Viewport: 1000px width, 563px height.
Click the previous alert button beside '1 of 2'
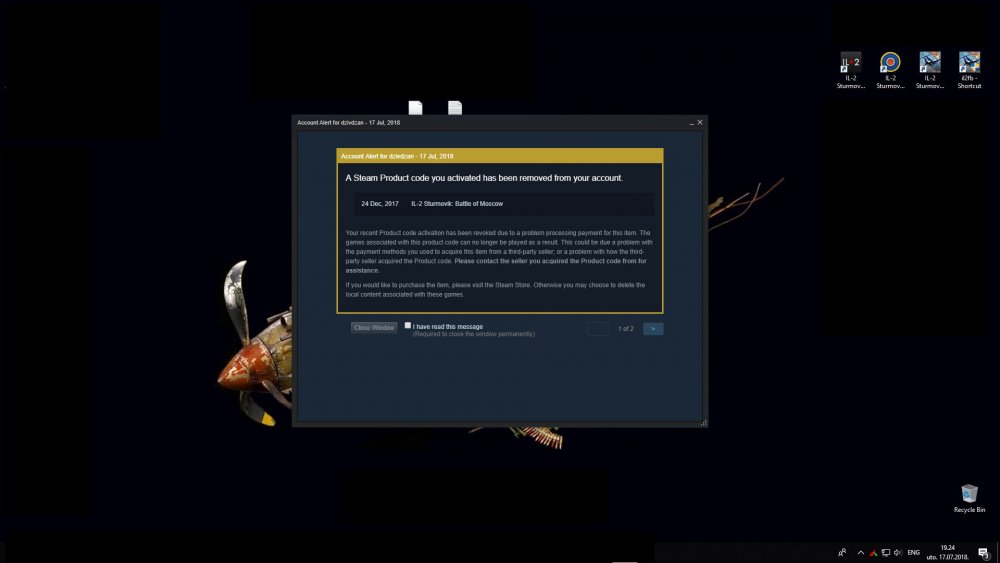pos(598,328)
